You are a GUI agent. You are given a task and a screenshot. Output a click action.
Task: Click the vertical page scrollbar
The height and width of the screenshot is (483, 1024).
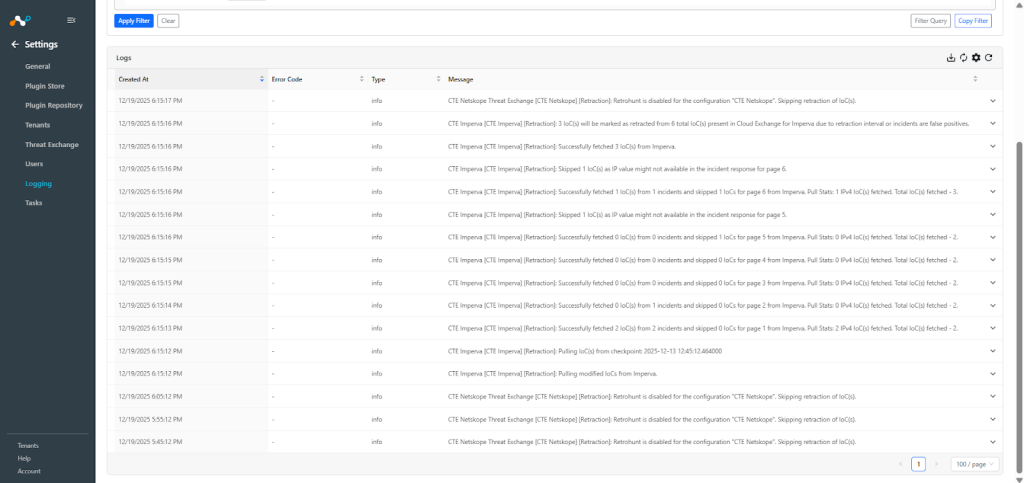coord(1019,307)
